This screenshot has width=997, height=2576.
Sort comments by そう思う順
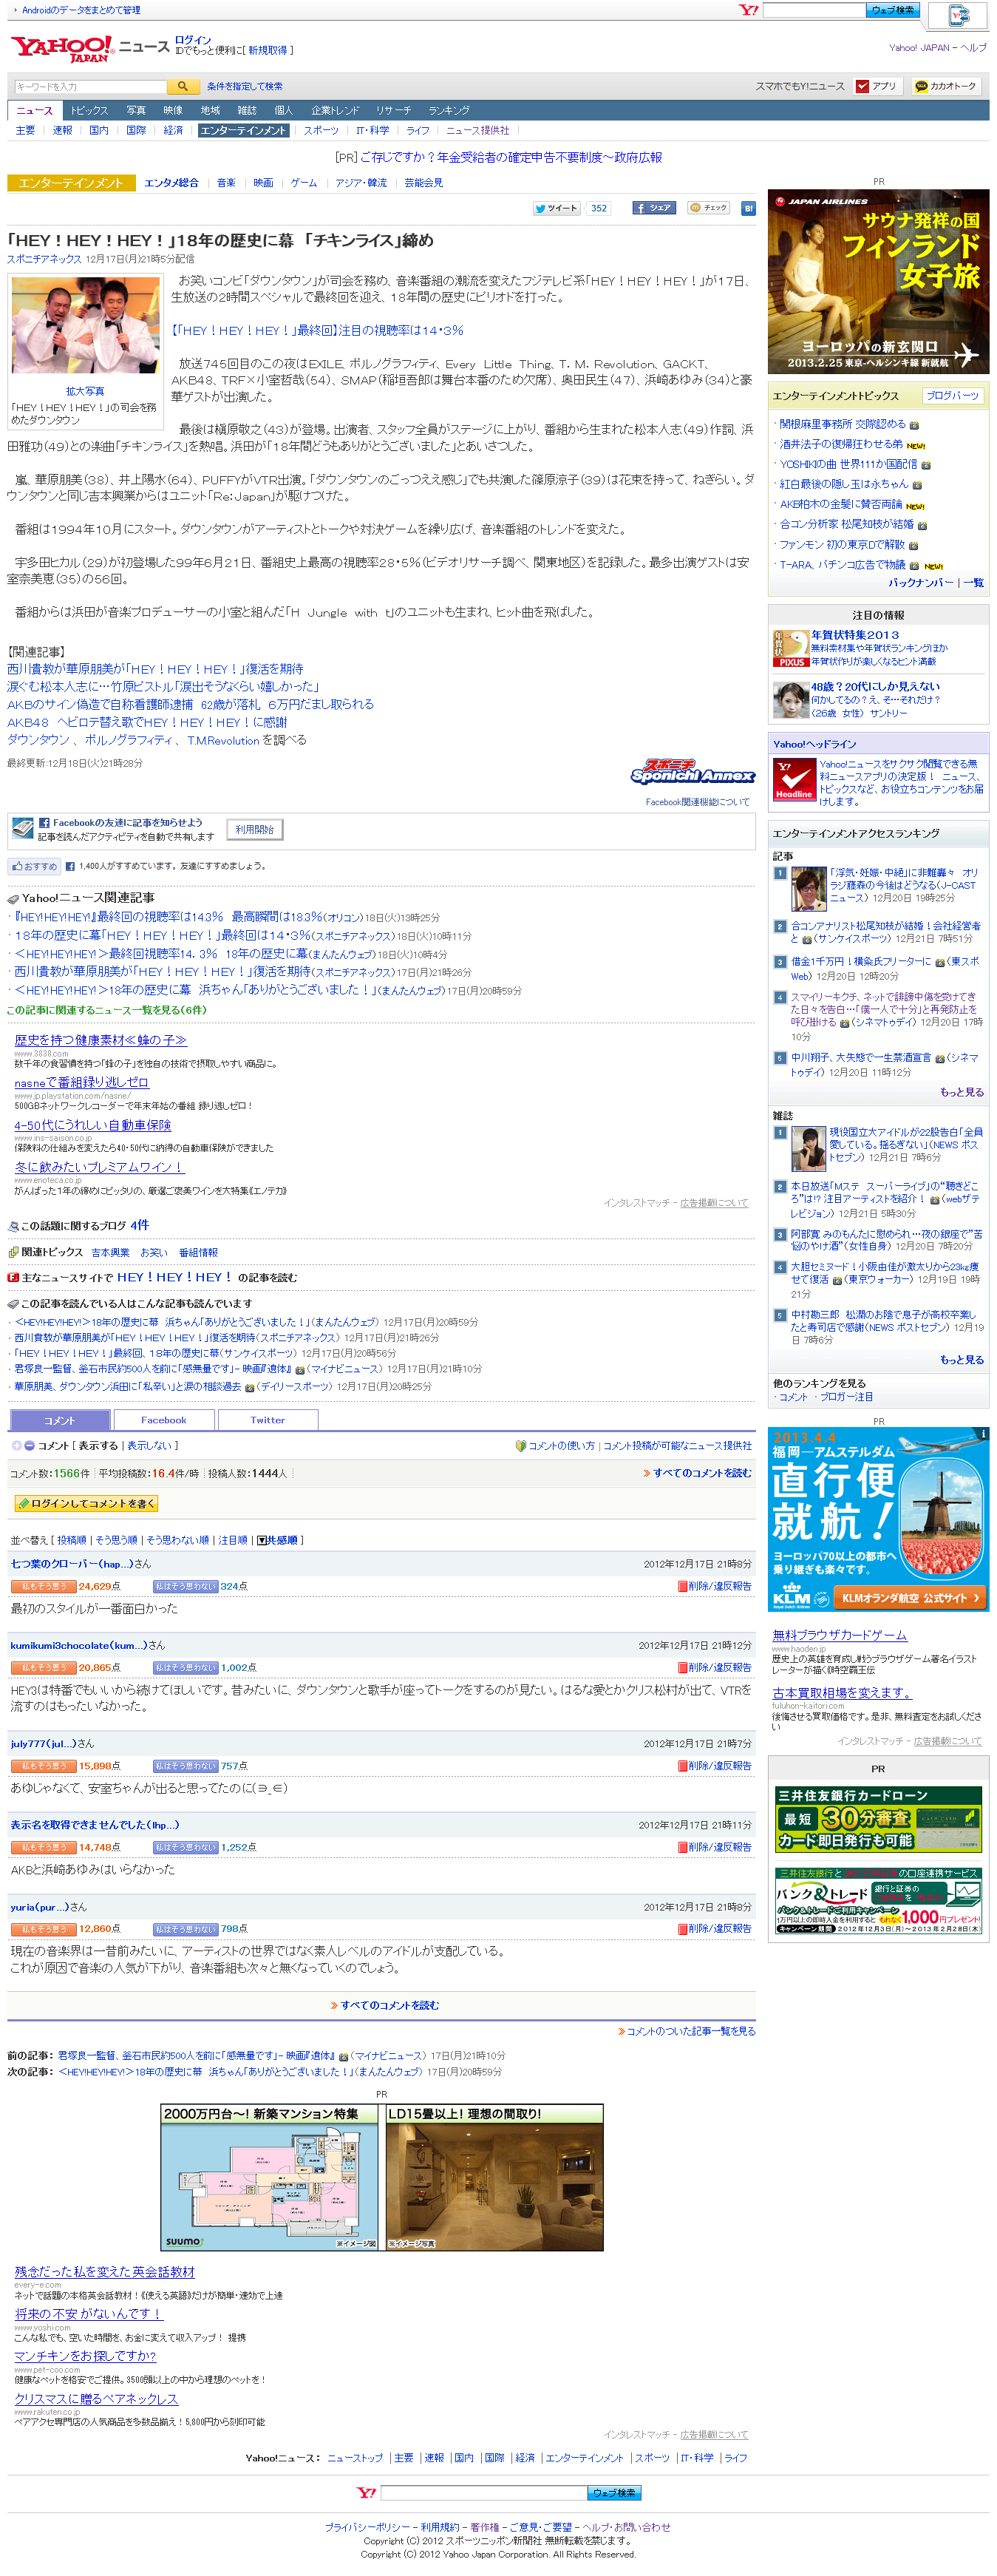(116, 1540)
